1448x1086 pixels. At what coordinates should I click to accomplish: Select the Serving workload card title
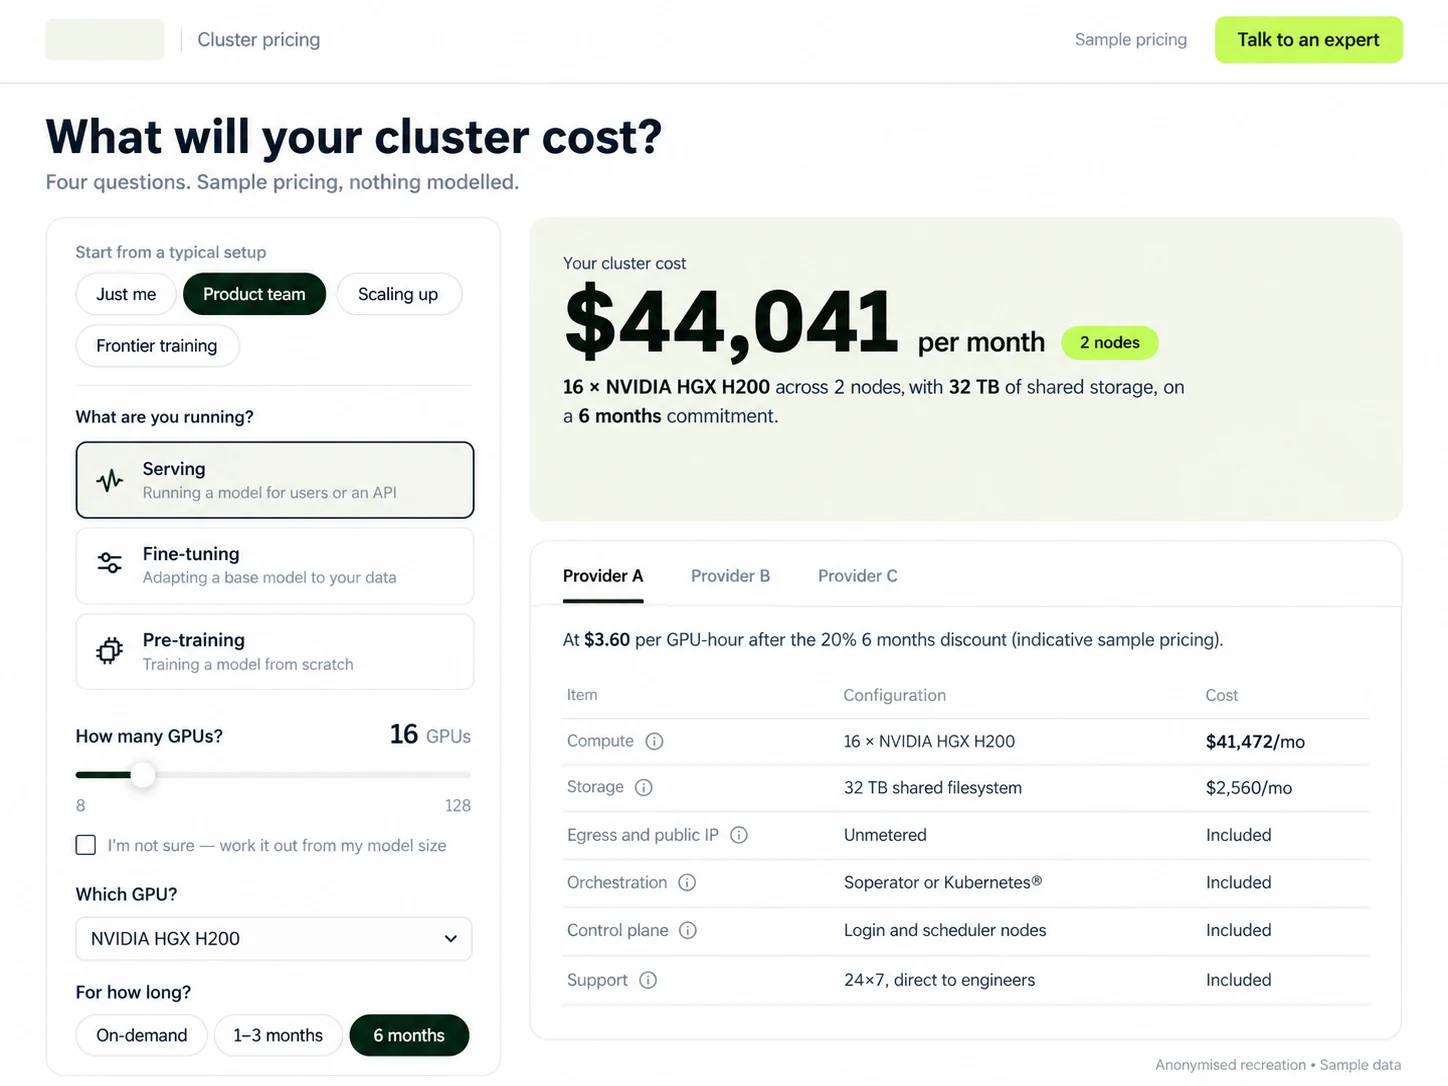tap(174, 469)
